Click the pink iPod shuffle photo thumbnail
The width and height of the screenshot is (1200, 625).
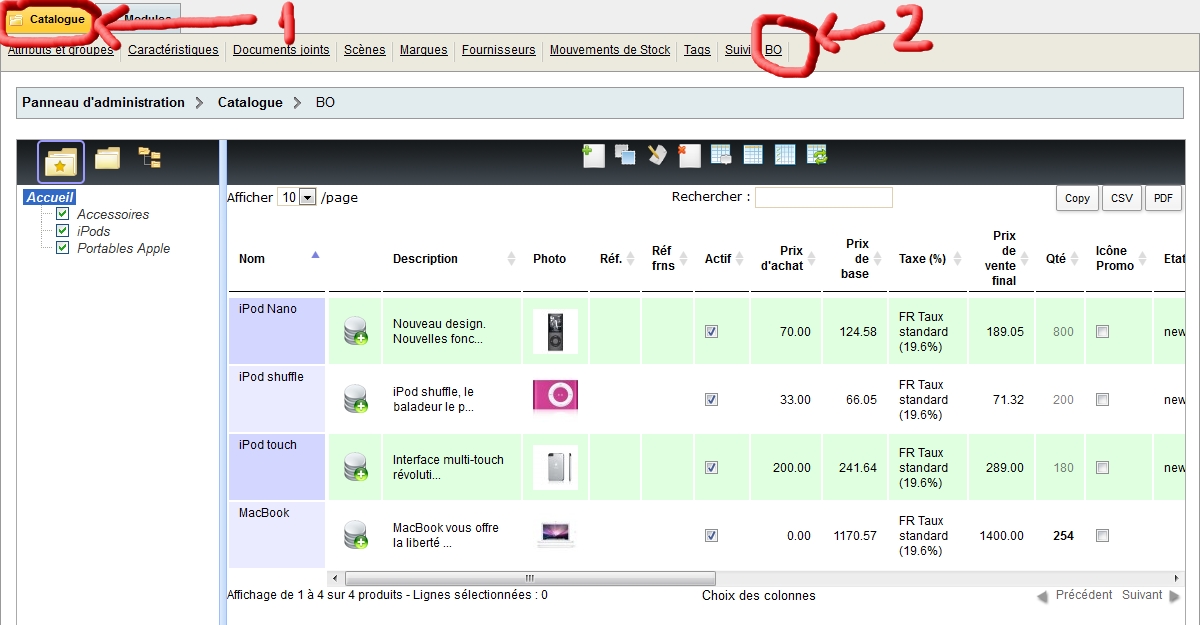[x=555, y=396]
